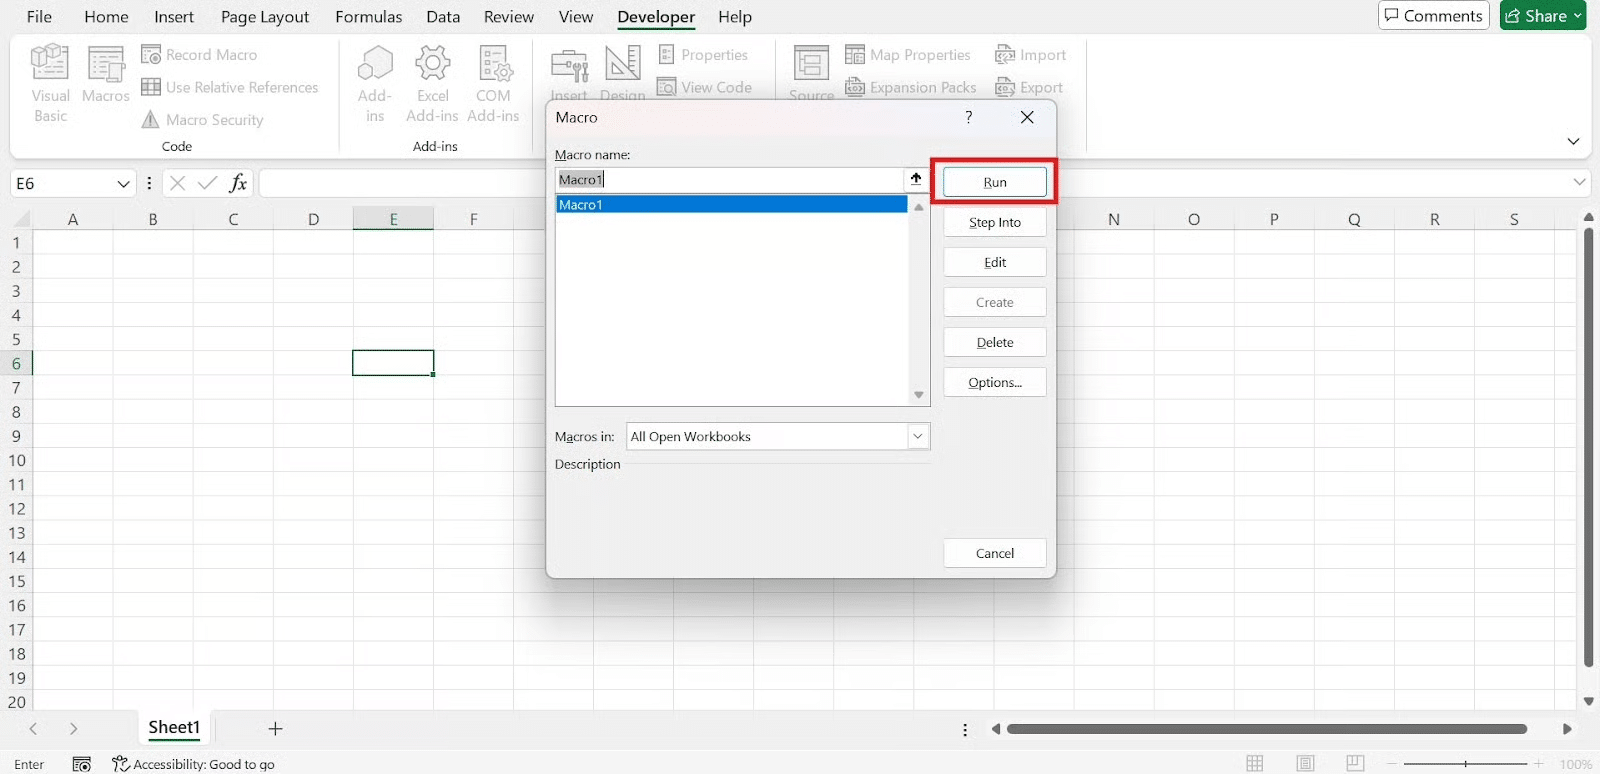
Task: Select the Sheet1 tab
Action: (174, 728)
